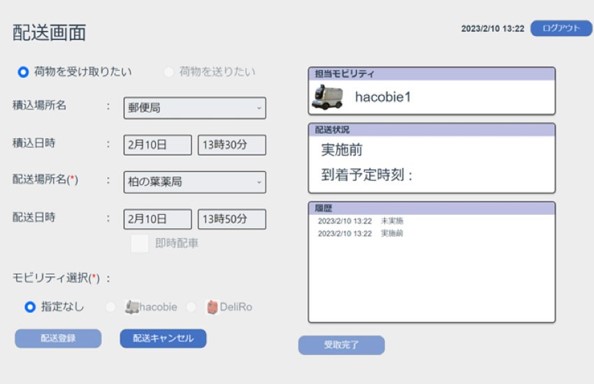Click the delivery date field 2月10日
Viewport: 594px width, 384px height.
[x=158, y=219]
